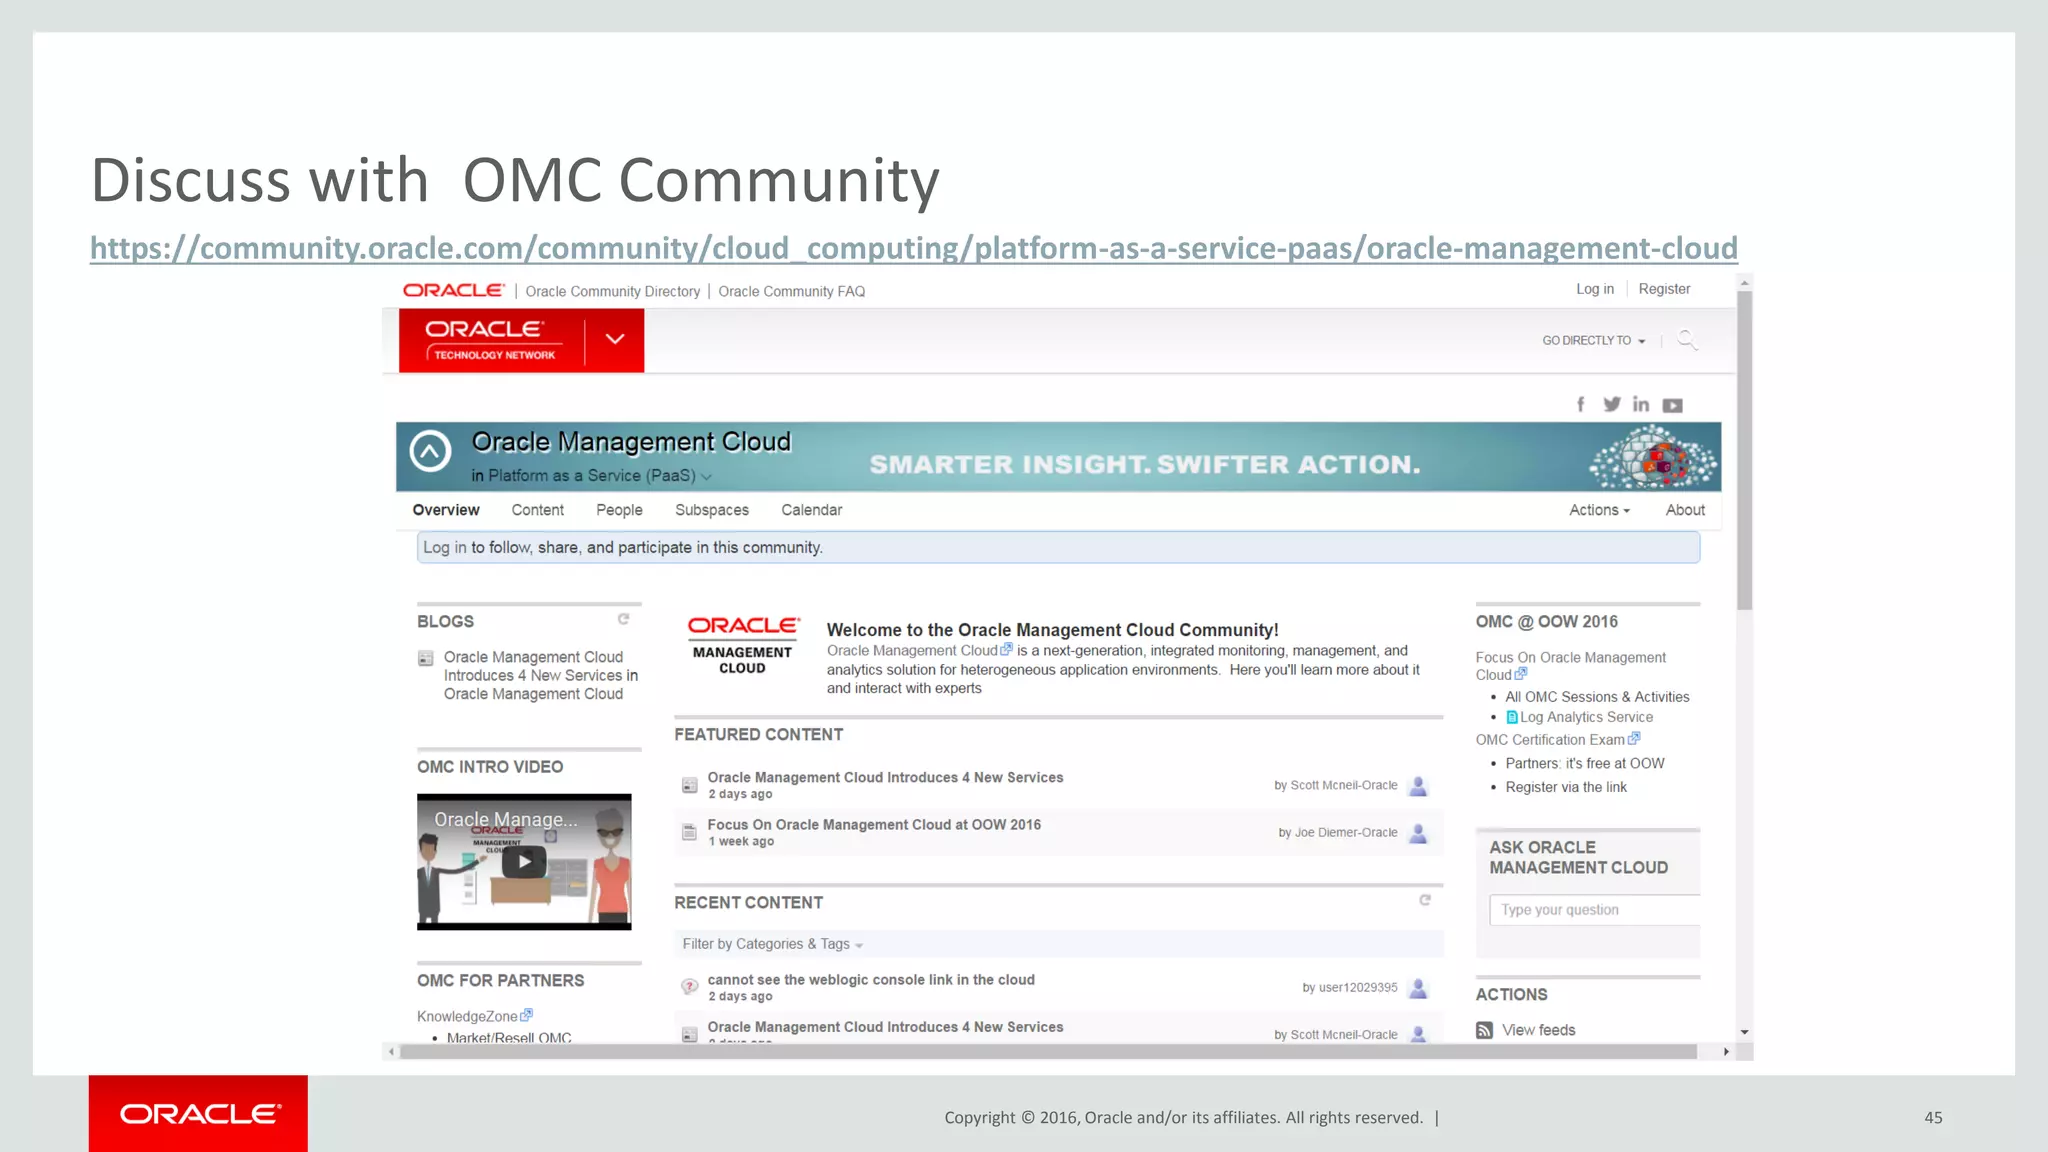The width and height of the screenshot is (2048, 1152).
Task: Click the scroll left arrow
Action: pyautogui.click(x=391, y=1052)
